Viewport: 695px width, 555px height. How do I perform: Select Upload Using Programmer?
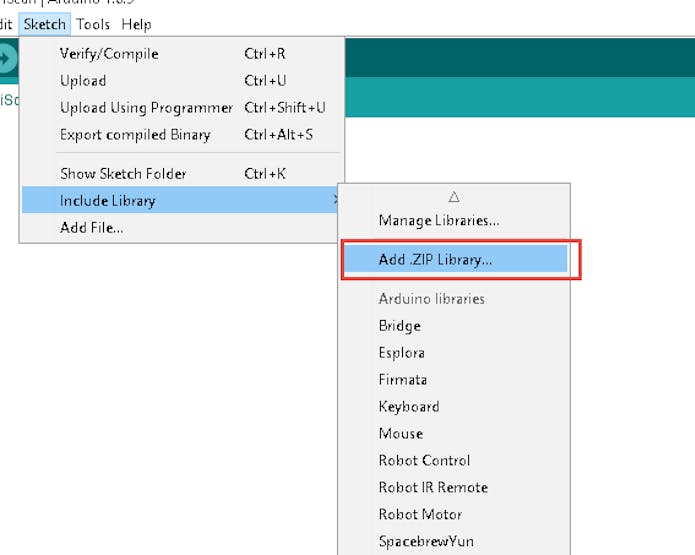(x=182, y=108)
